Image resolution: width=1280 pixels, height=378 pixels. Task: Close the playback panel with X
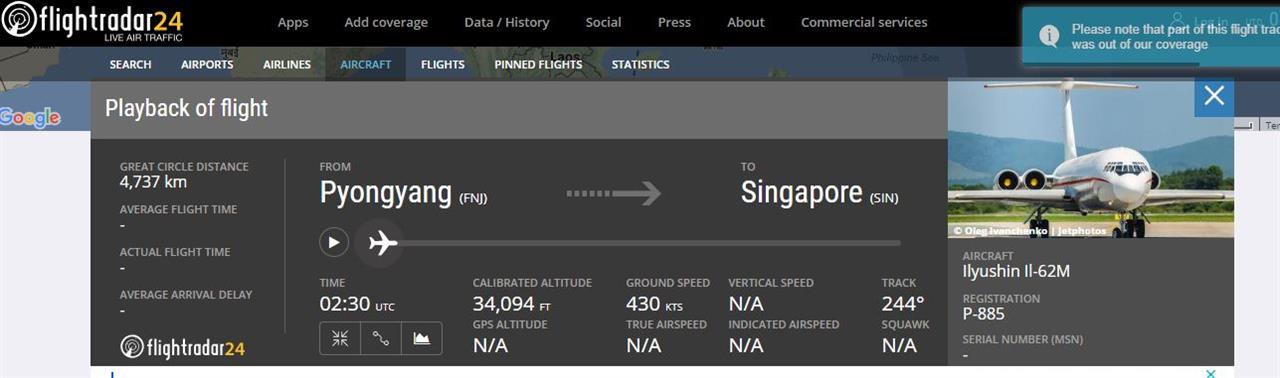coord(1214,96)
